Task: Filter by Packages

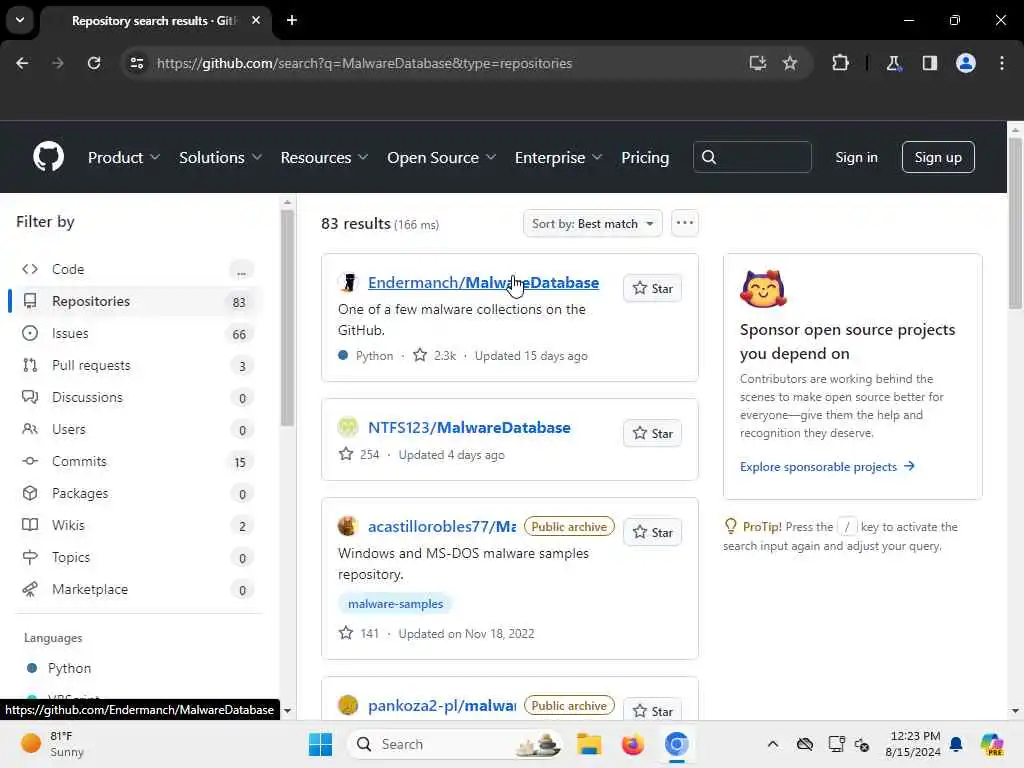Action: pos(137,493)
